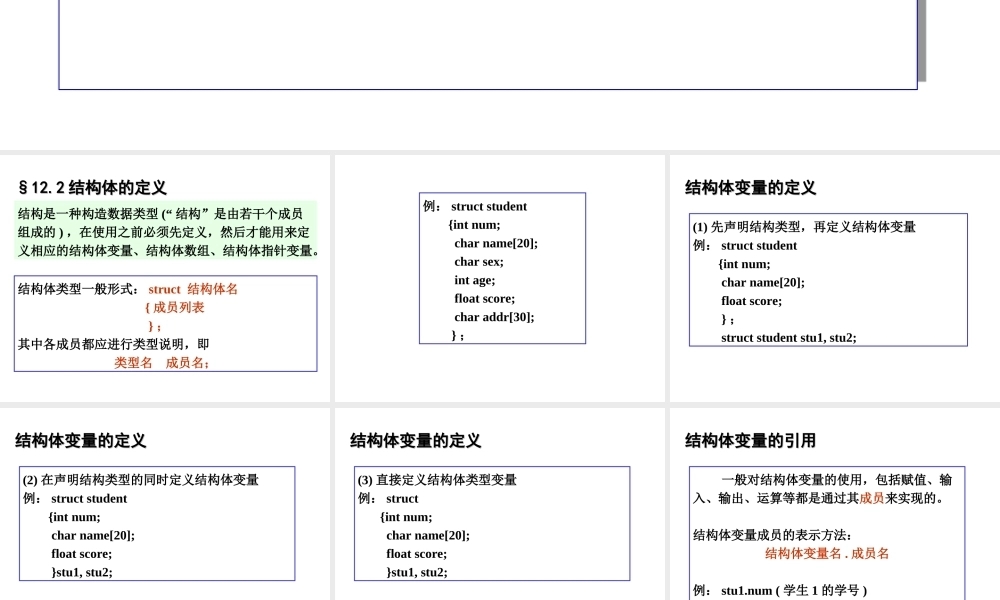Click the green highlighted paragraph about 结构是一种构造数据类型
The height and width of the screenshot is (600, 1000).
166,232
